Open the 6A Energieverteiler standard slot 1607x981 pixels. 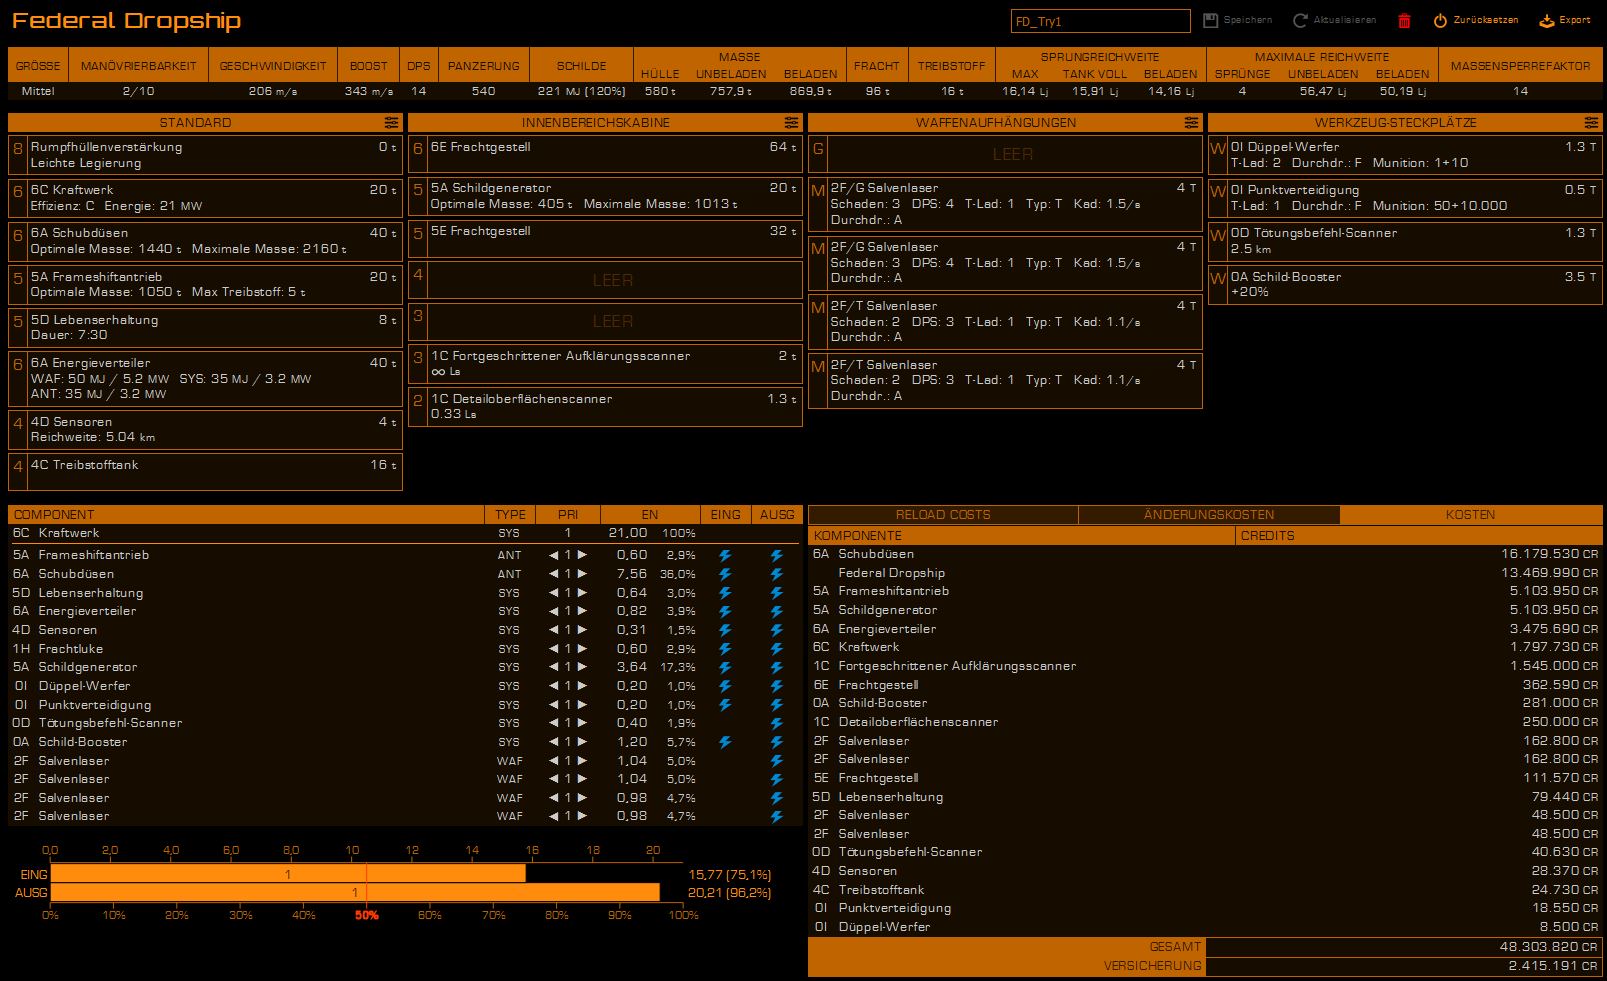coord(205,378)
